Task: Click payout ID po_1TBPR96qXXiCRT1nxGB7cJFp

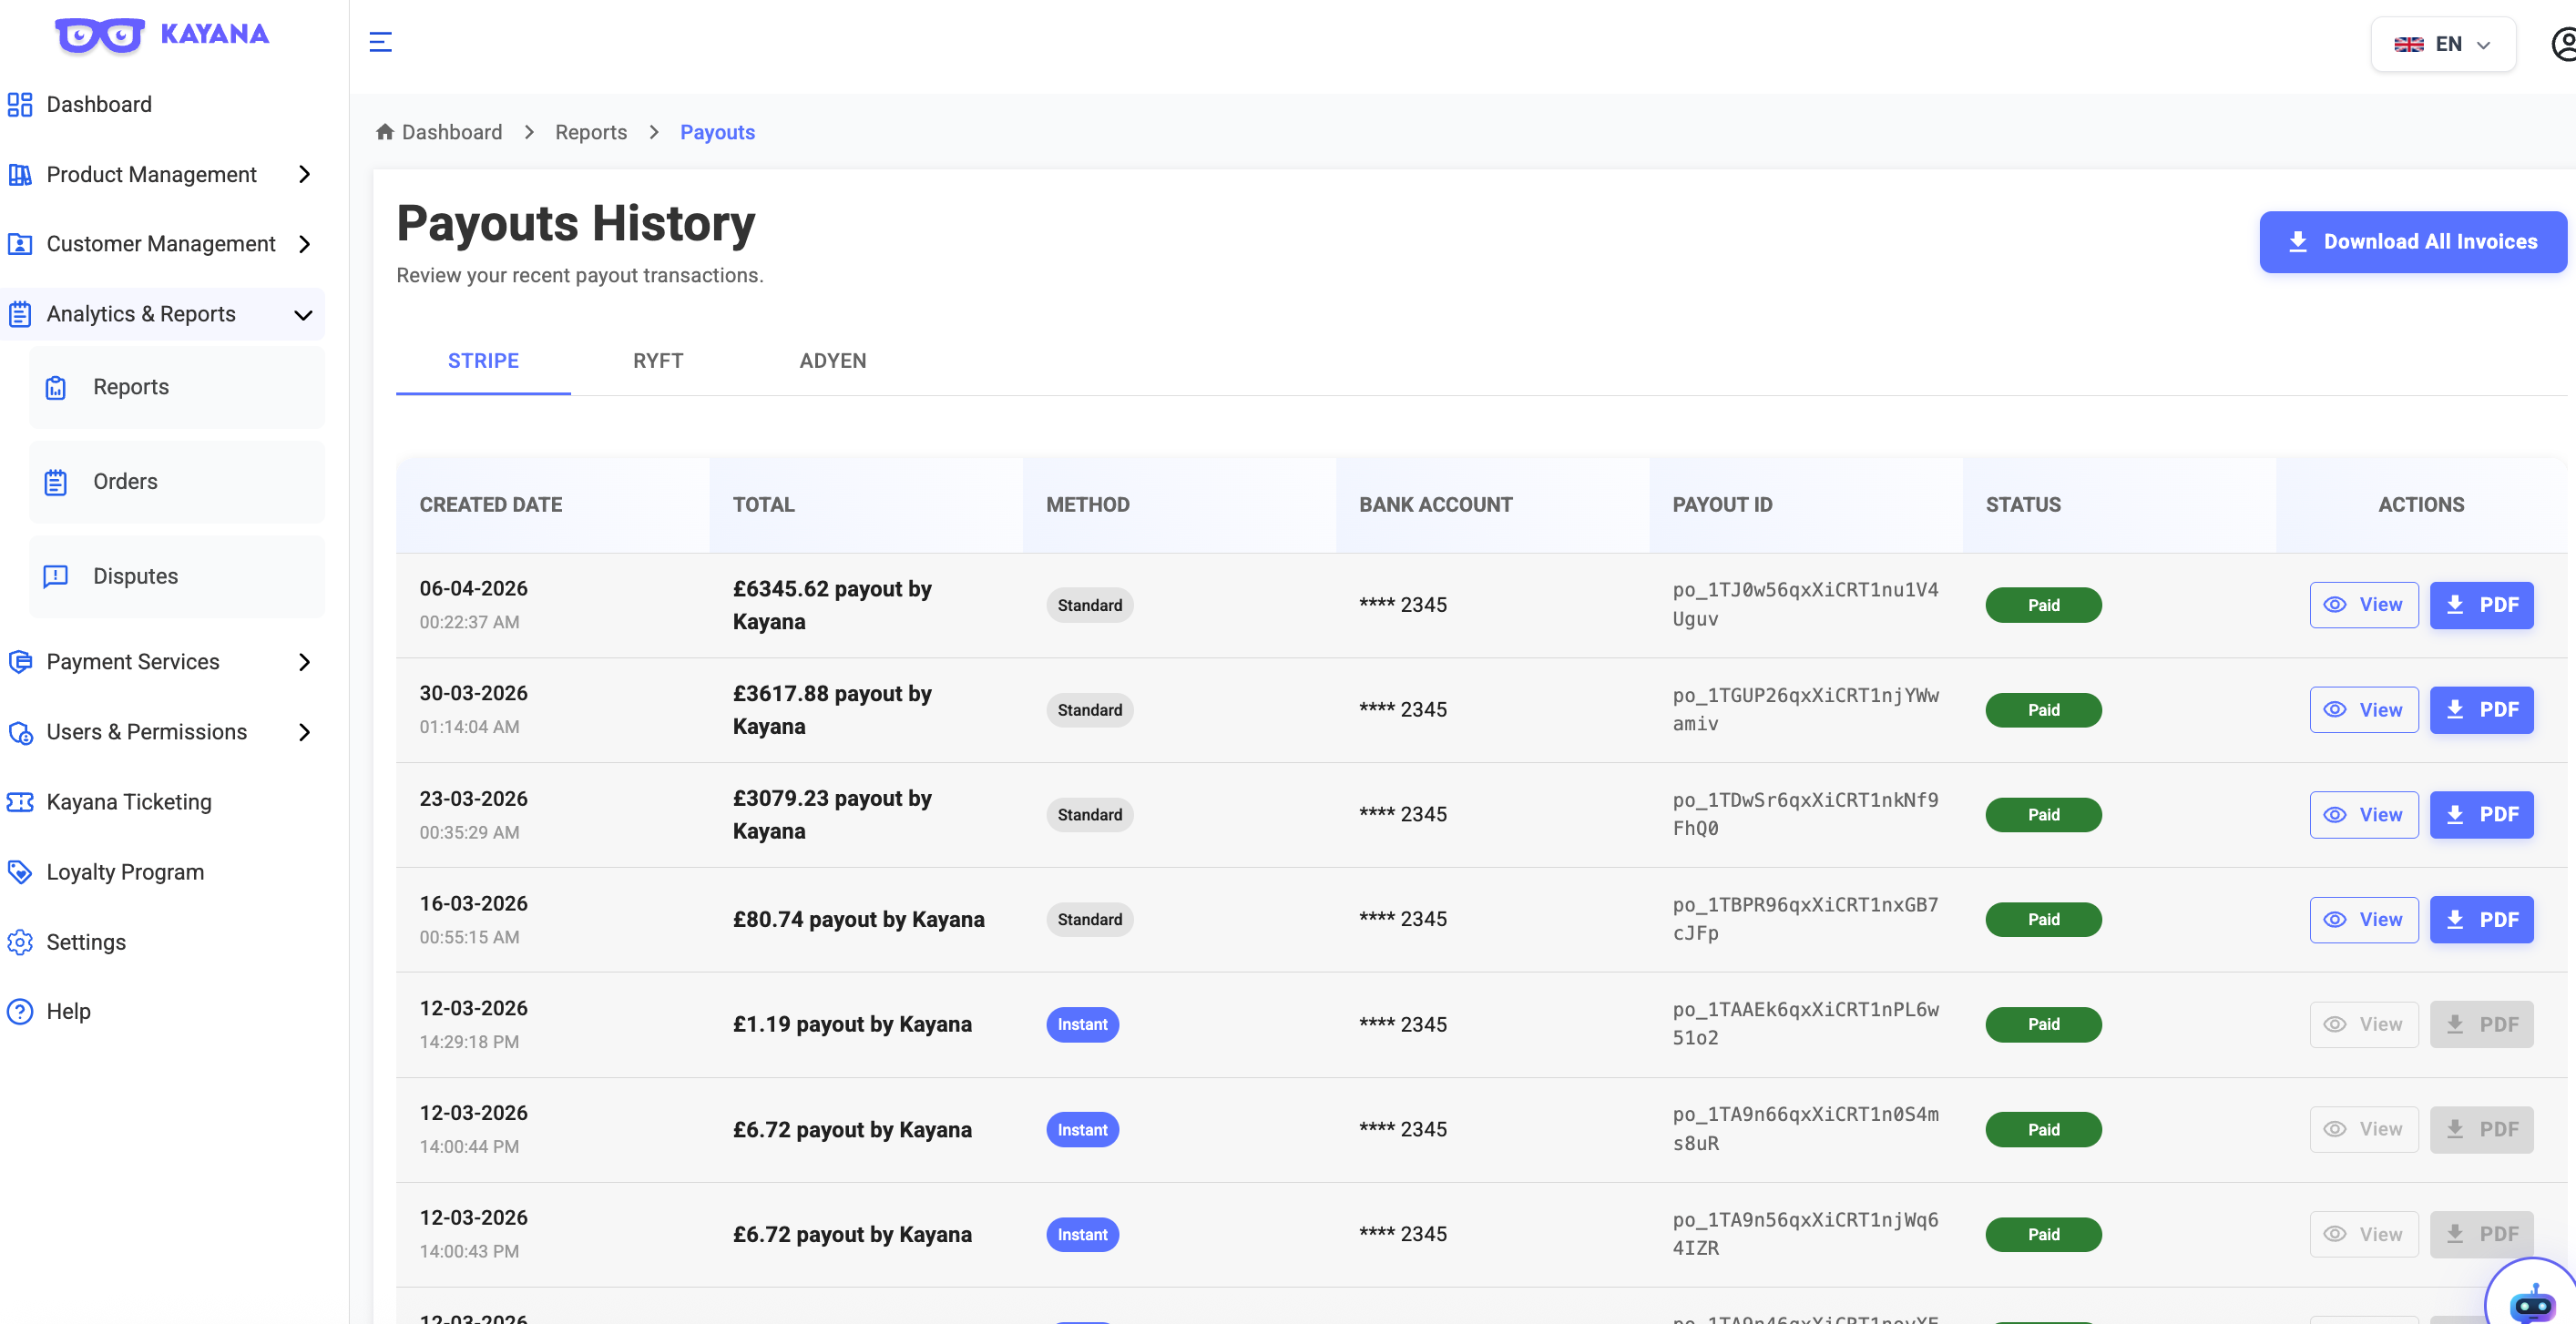Action: (x=1805, y=919)
